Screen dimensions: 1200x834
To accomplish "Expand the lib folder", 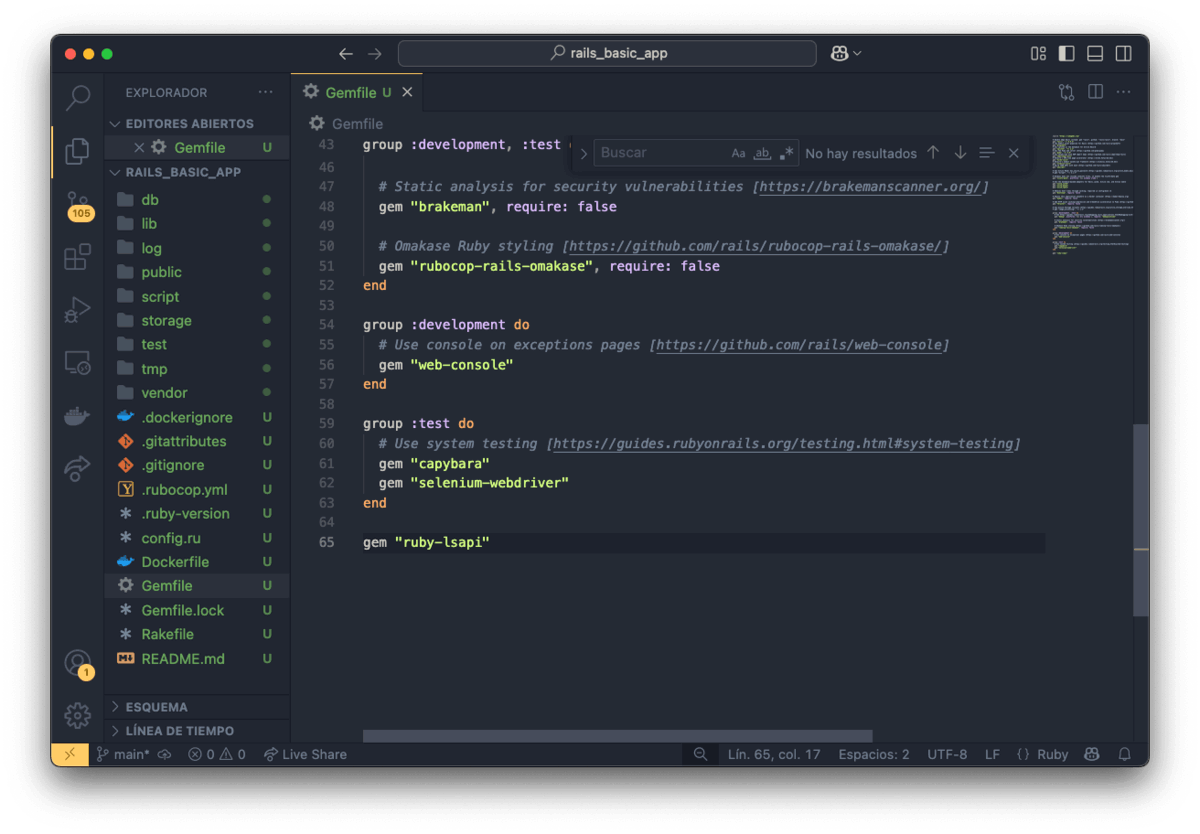I will pyautogui.click(x=197, y=224).
